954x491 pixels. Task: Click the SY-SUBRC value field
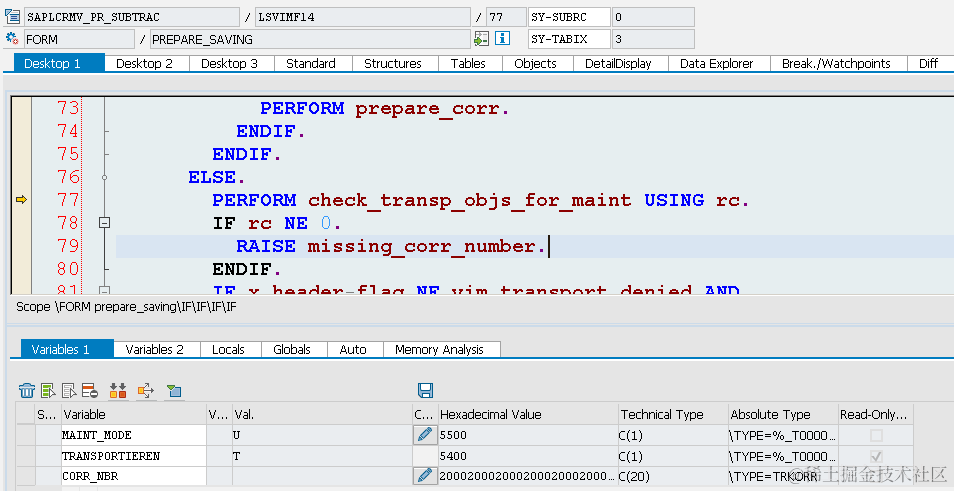[653, 17]
